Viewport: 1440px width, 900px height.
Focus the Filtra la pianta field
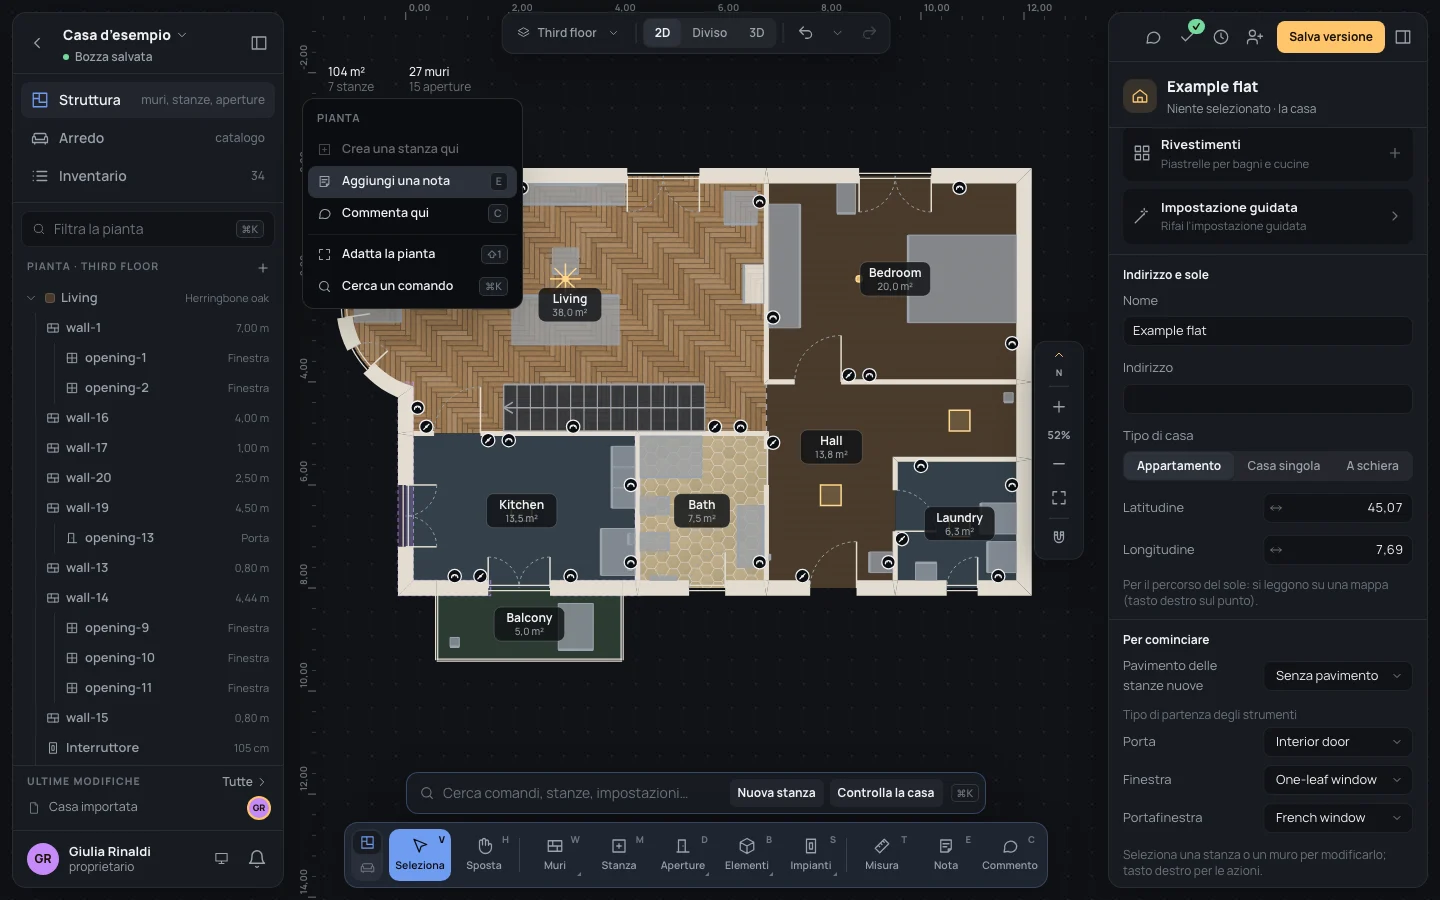[148, 229]
